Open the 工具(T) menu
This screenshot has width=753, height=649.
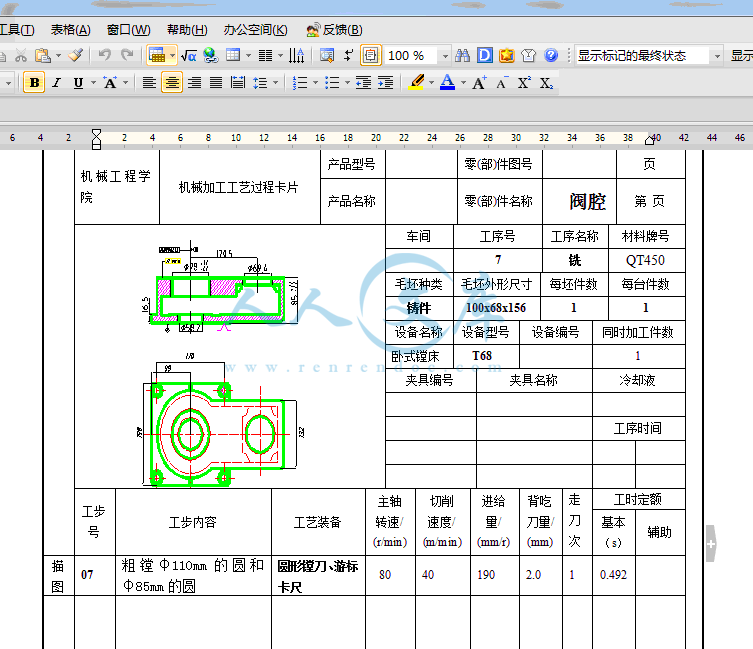(17, 30)
